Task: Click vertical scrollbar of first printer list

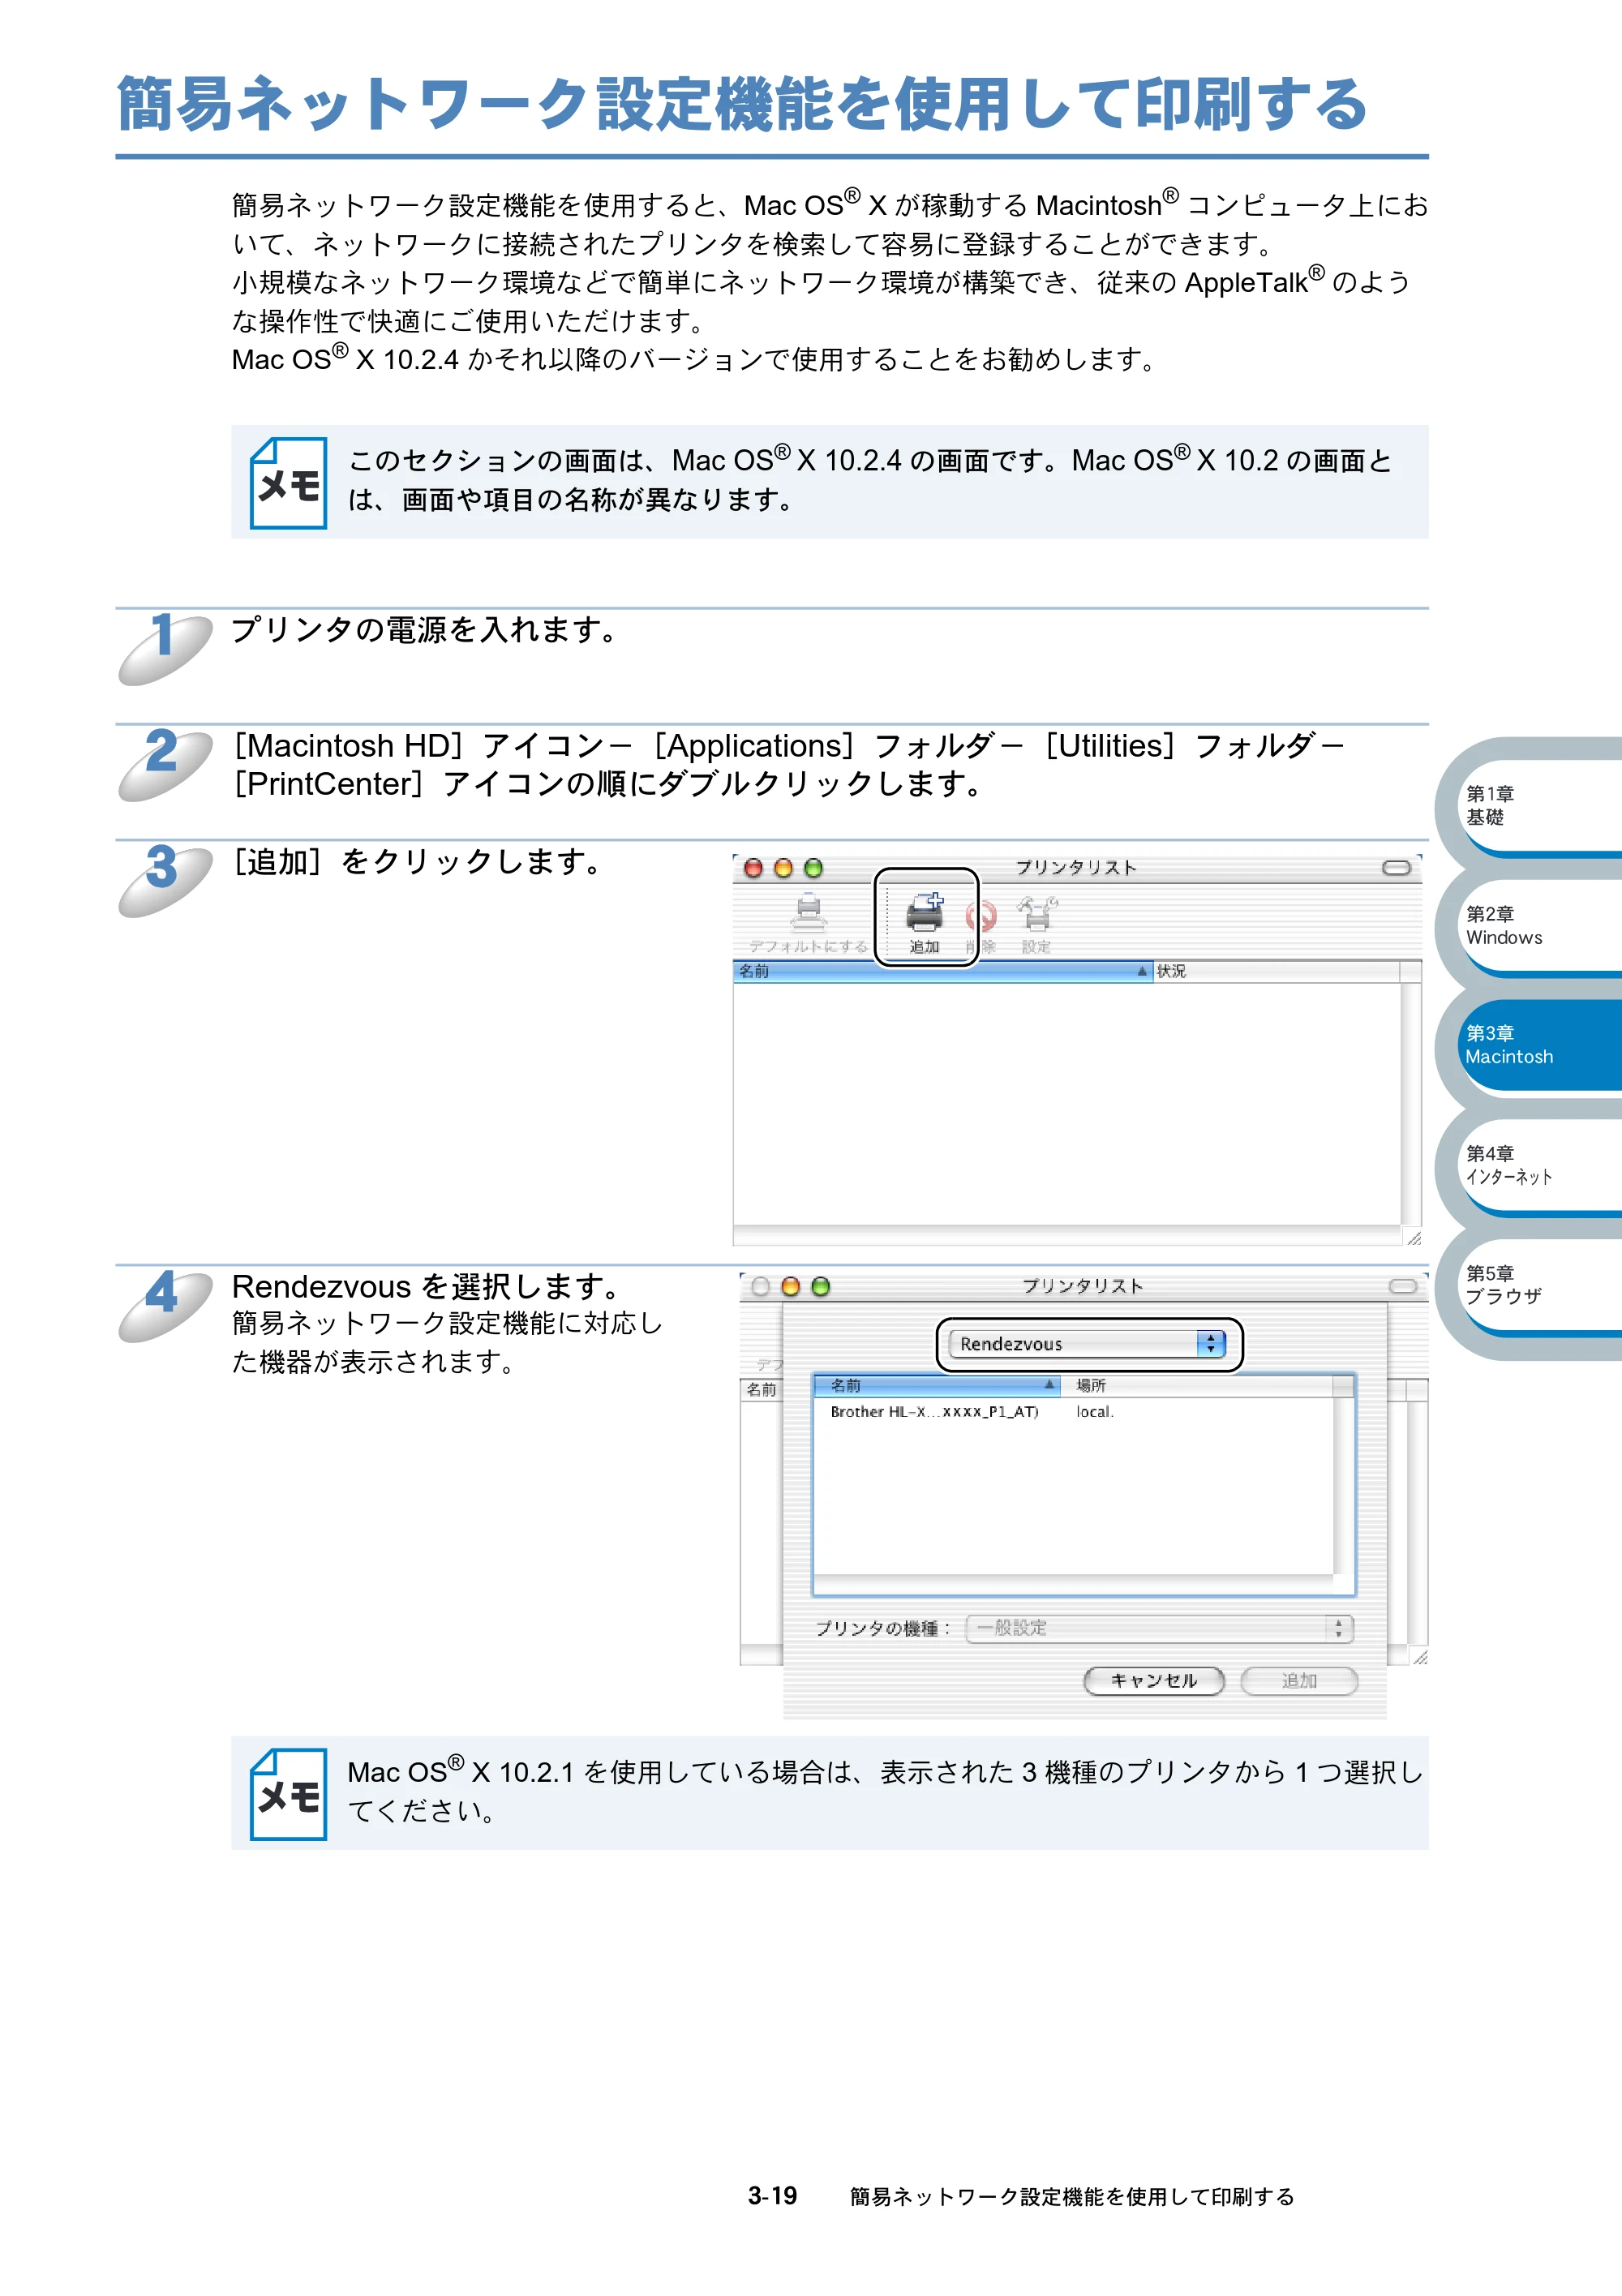Action: 1411,1103
